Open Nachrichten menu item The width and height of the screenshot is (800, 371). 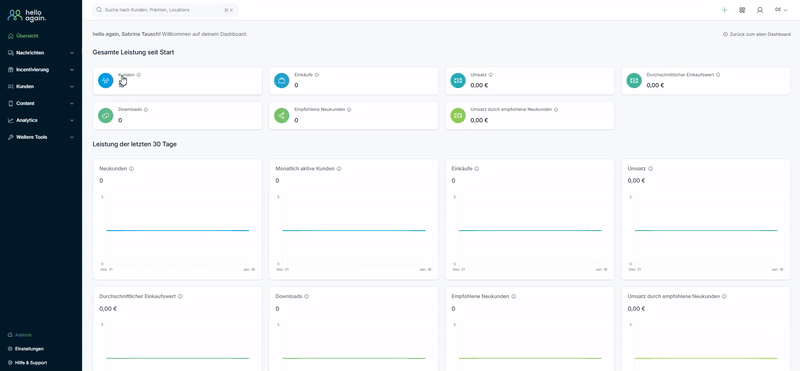[x=30, y=53]
